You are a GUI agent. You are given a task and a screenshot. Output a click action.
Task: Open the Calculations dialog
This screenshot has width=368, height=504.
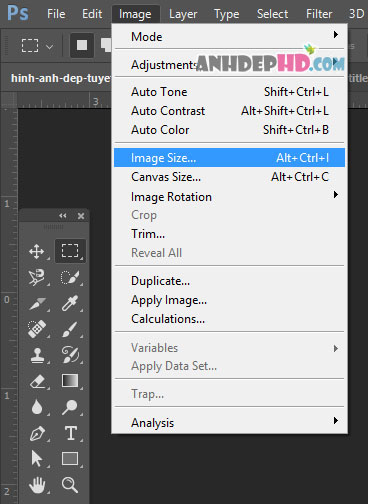tap(229, 319)
